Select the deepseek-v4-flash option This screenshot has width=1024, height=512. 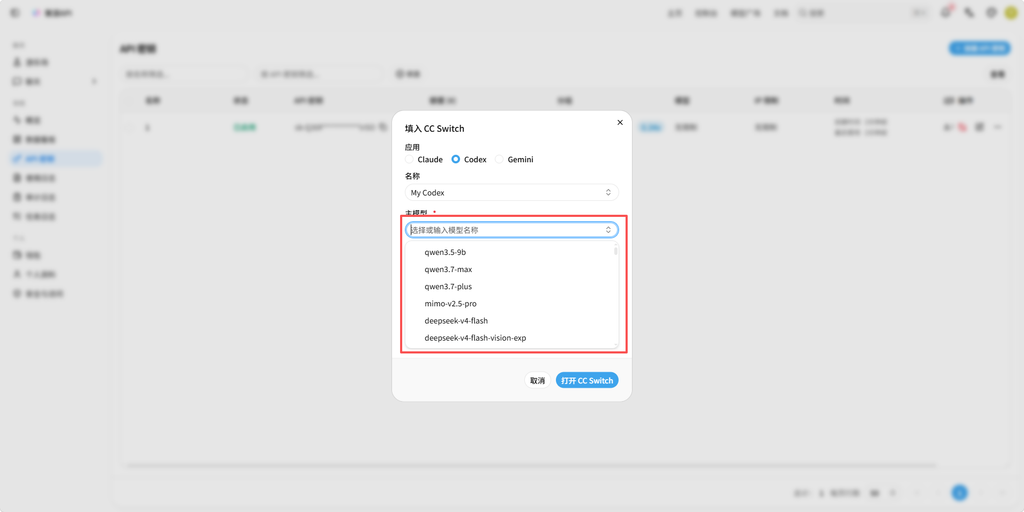tap(509, 321)
